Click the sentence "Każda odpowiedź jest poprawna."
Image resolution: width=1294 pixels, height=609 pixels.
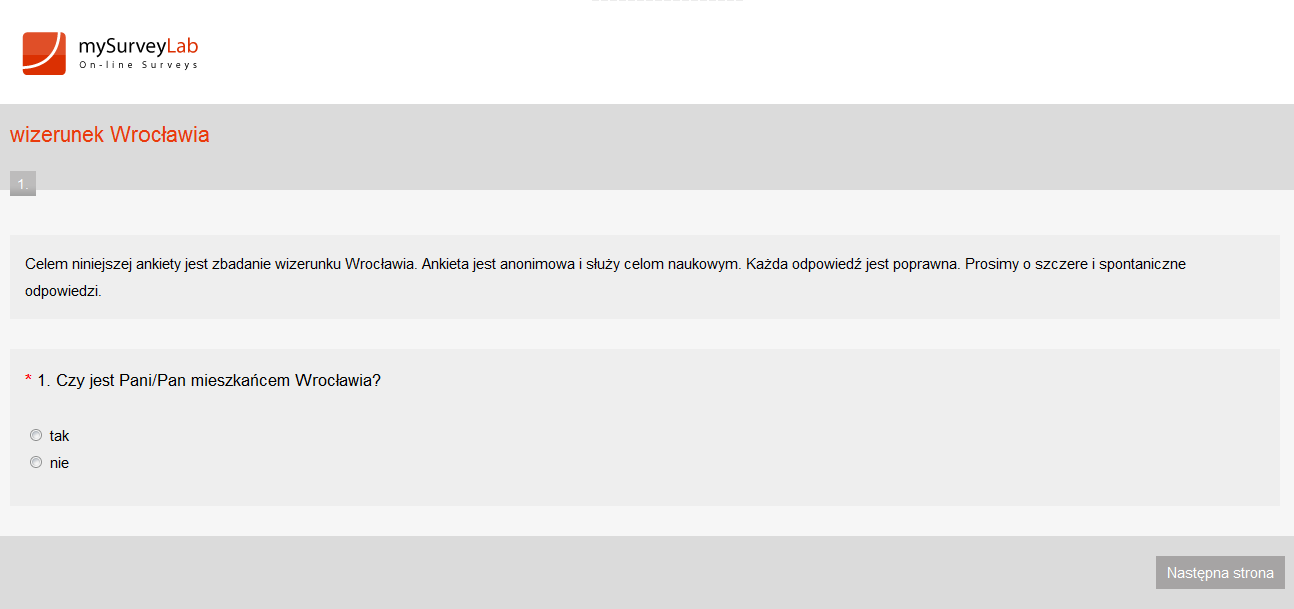[x=853, y=265]
